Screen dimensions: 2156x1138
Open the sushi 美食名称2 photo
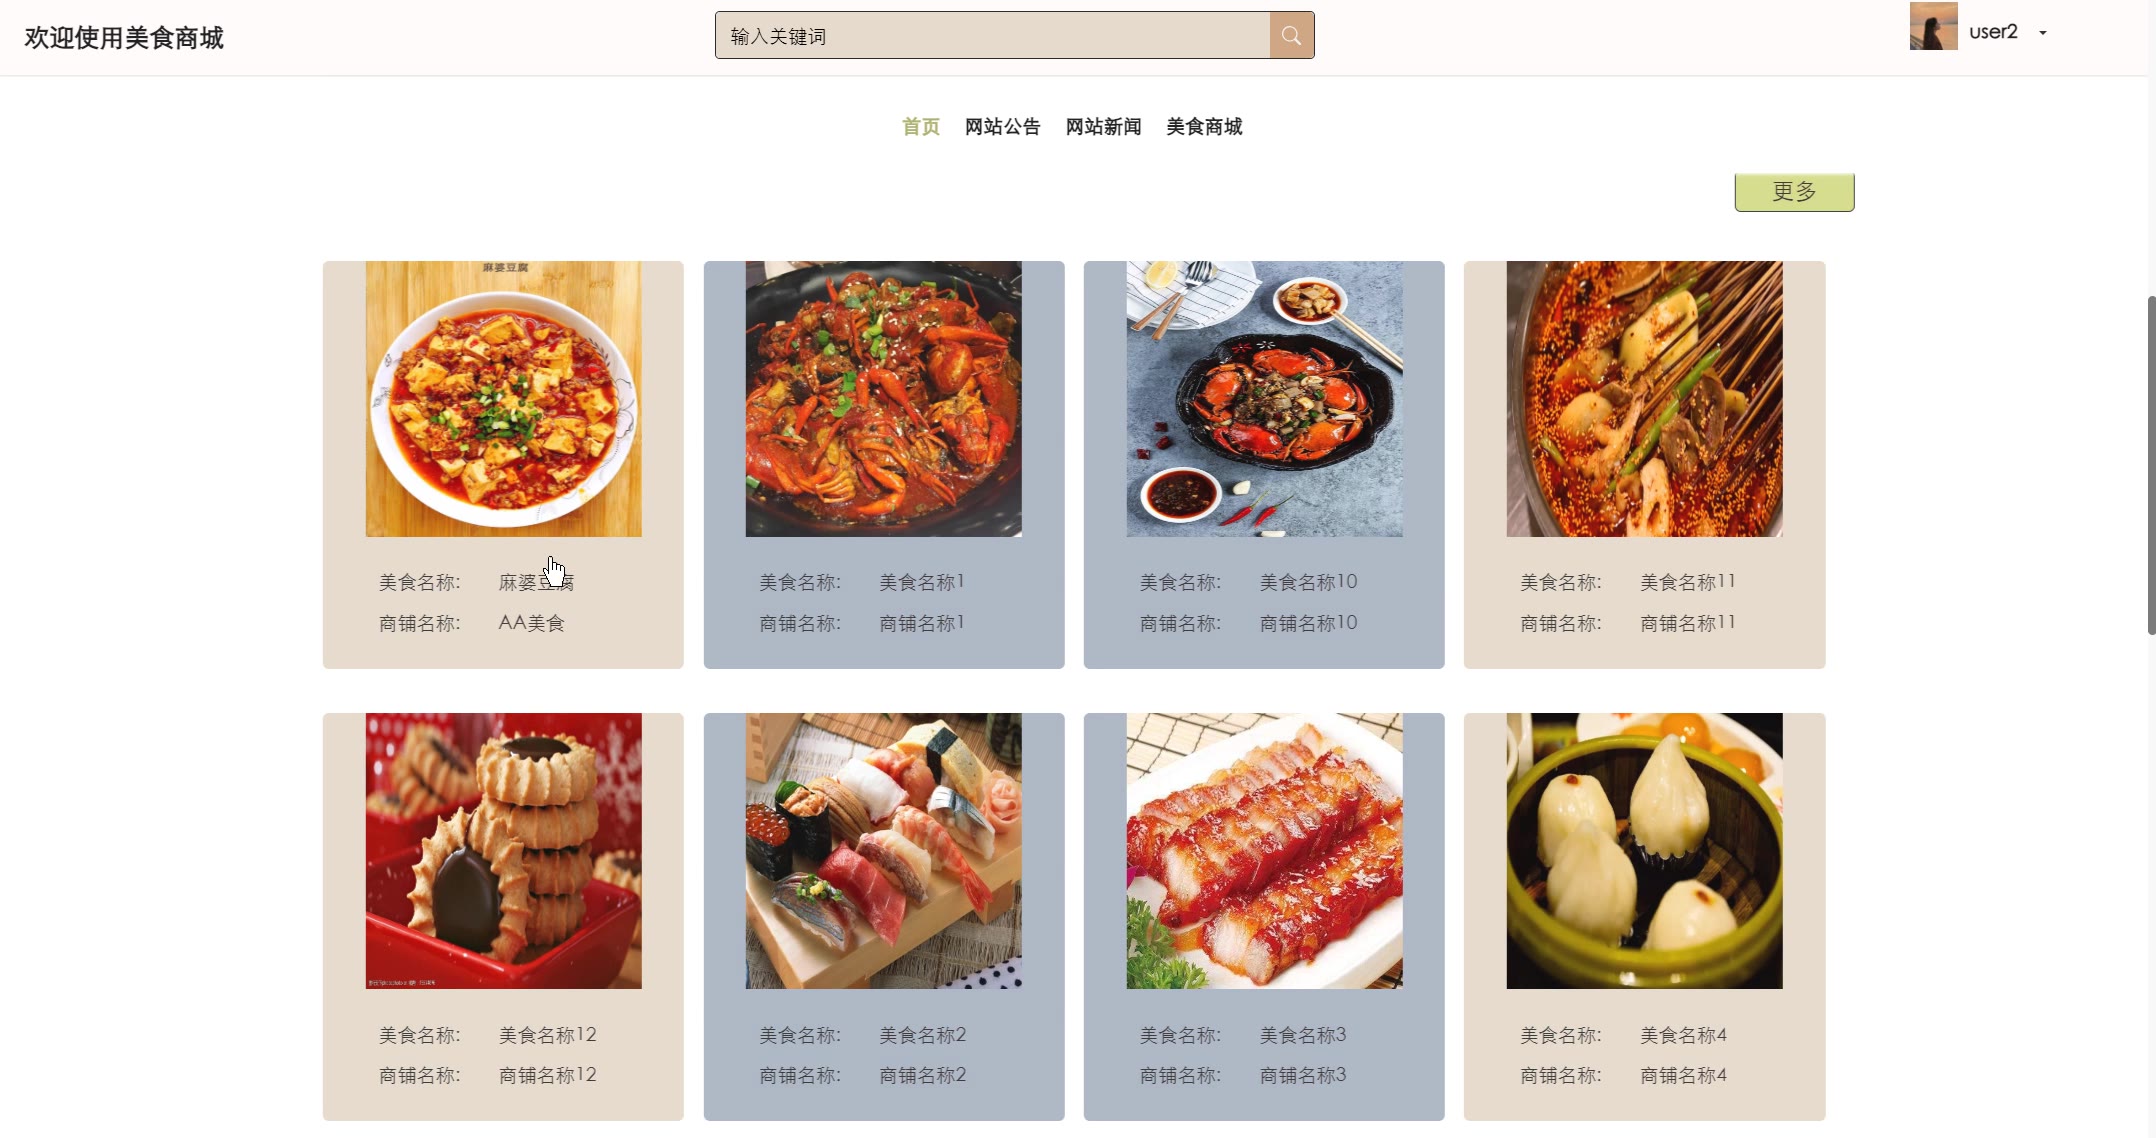click(884, 851)
